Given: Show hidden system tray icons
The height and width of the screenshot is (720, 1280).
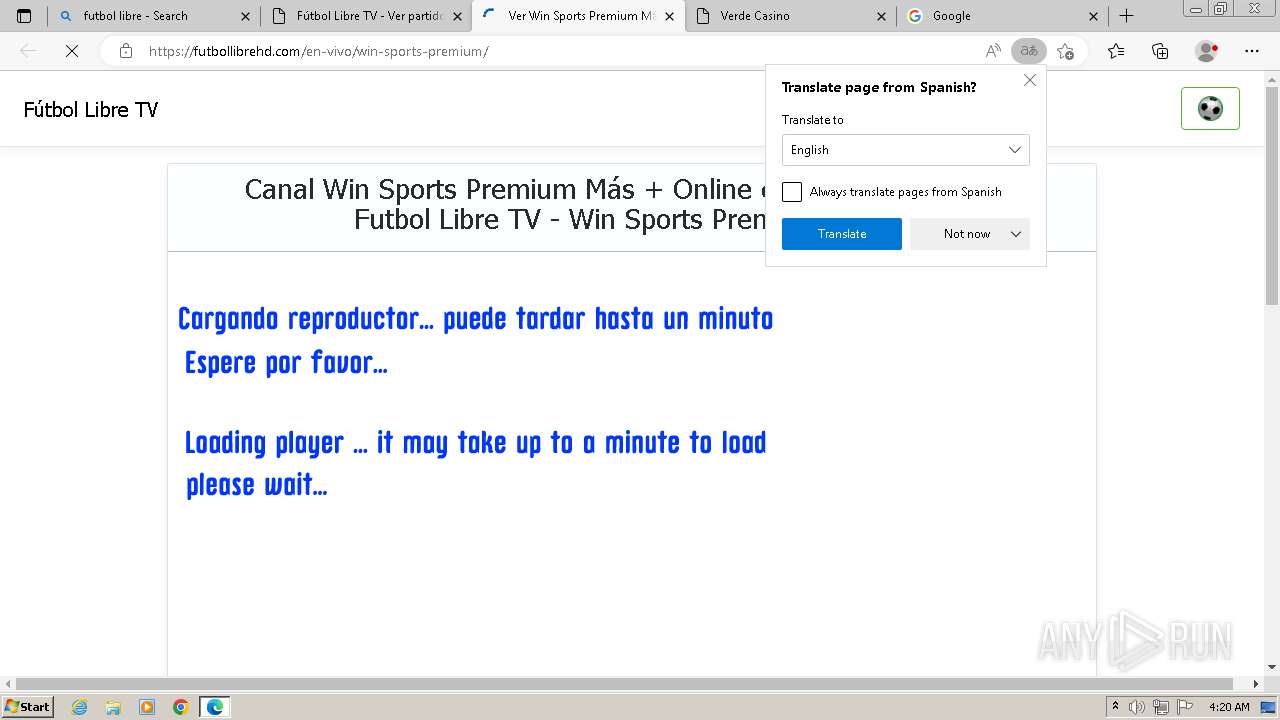Looking at the screenshot, I should coord(1115,707).
